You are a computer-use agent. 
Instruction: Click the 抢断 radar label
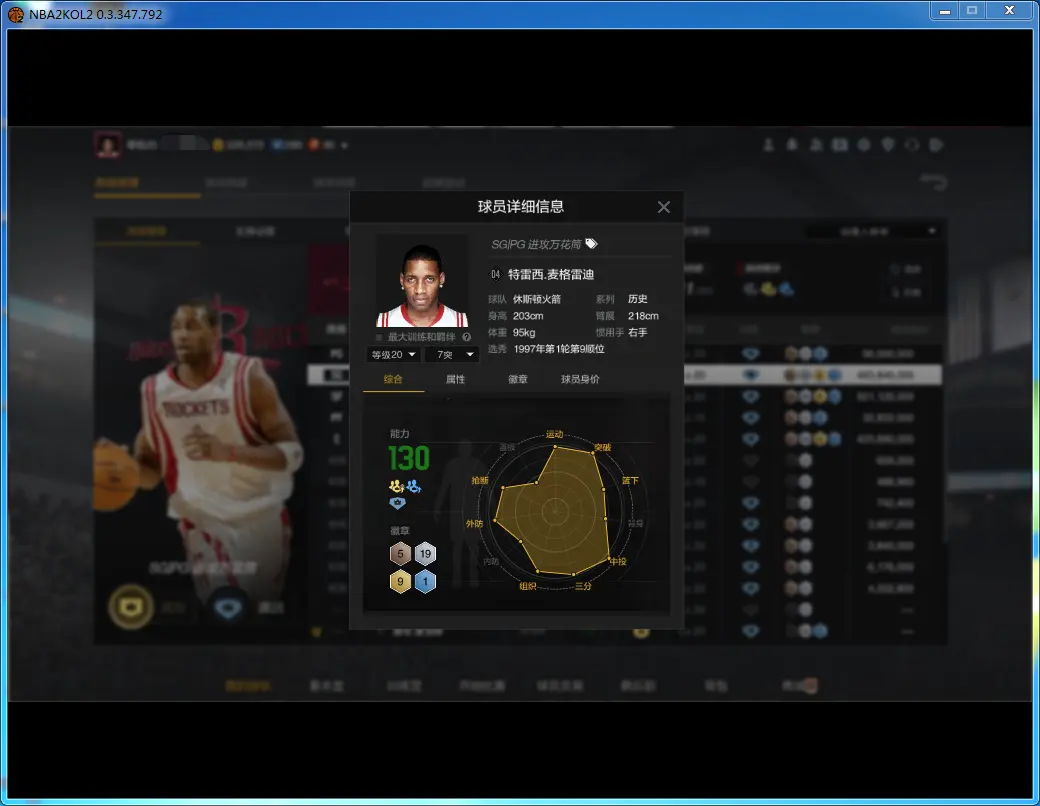click(480, 480)
